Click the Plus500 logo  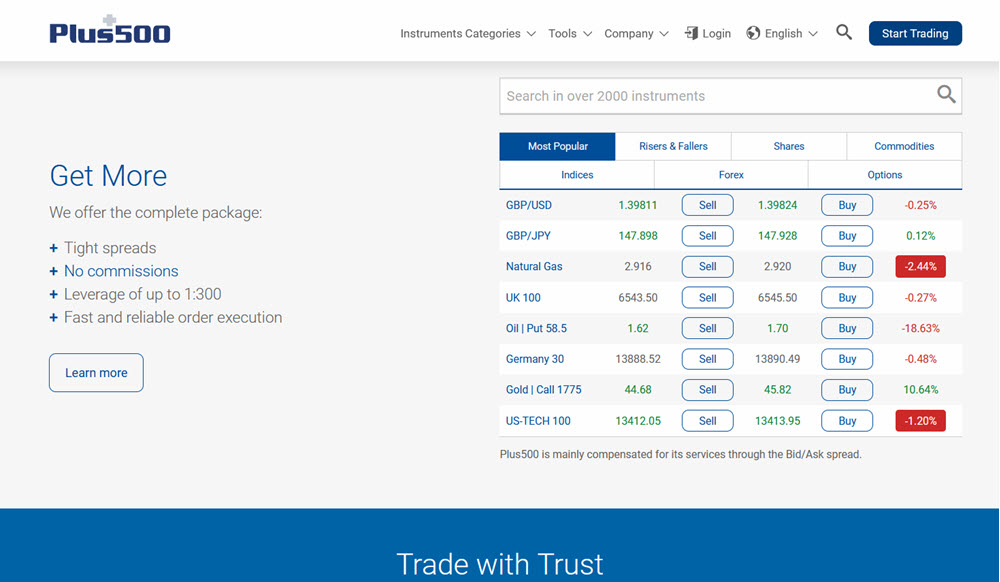(110, 31)
